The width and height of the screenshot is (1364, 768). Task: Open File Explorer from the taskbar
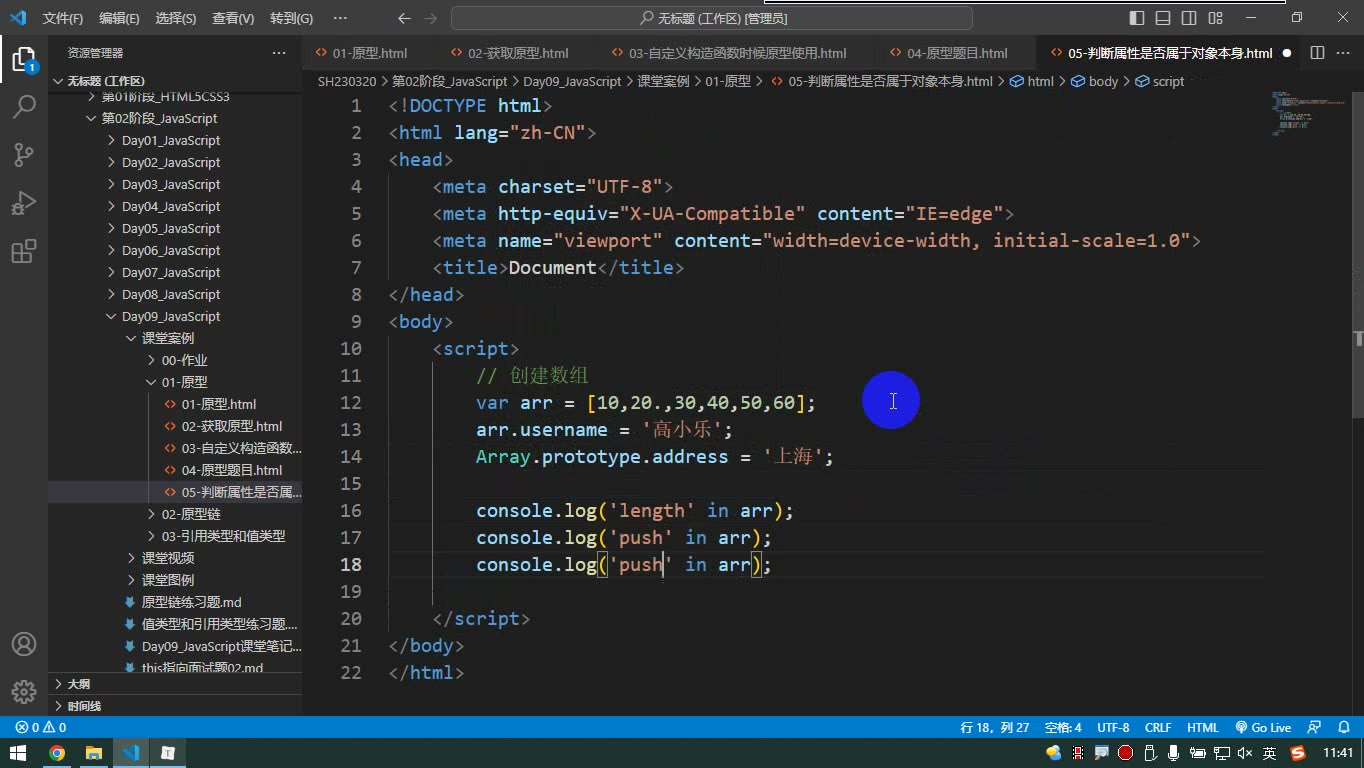[x=94, y=753]
